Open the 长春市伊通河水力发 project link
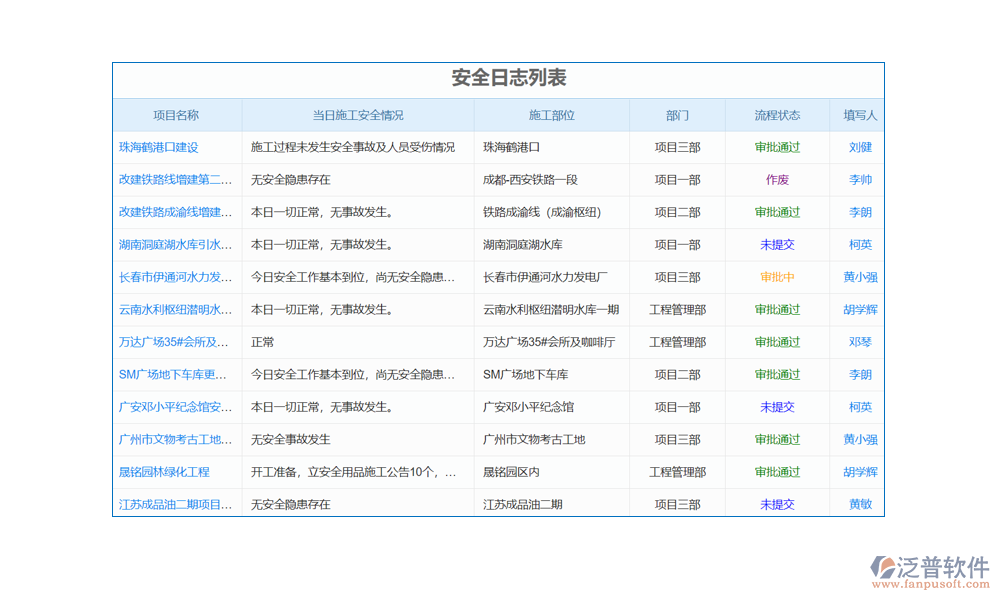This screenshot has width=1000, height=600. pyautogui.click(x=176, y=277)
